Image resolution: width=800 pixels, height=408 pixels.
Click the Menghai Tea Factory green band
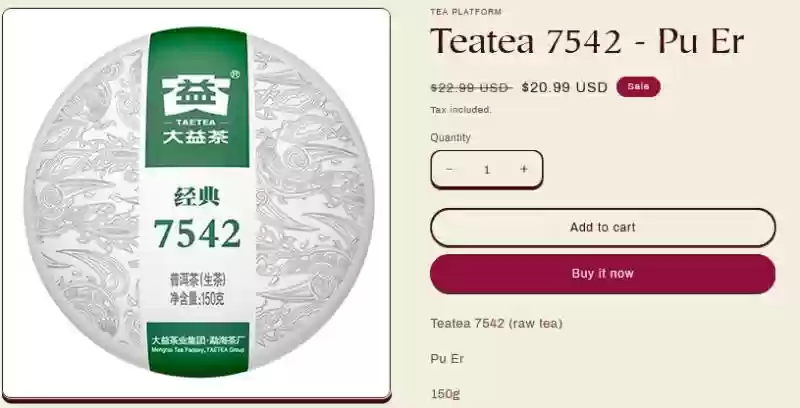click(x=197, y=346)
